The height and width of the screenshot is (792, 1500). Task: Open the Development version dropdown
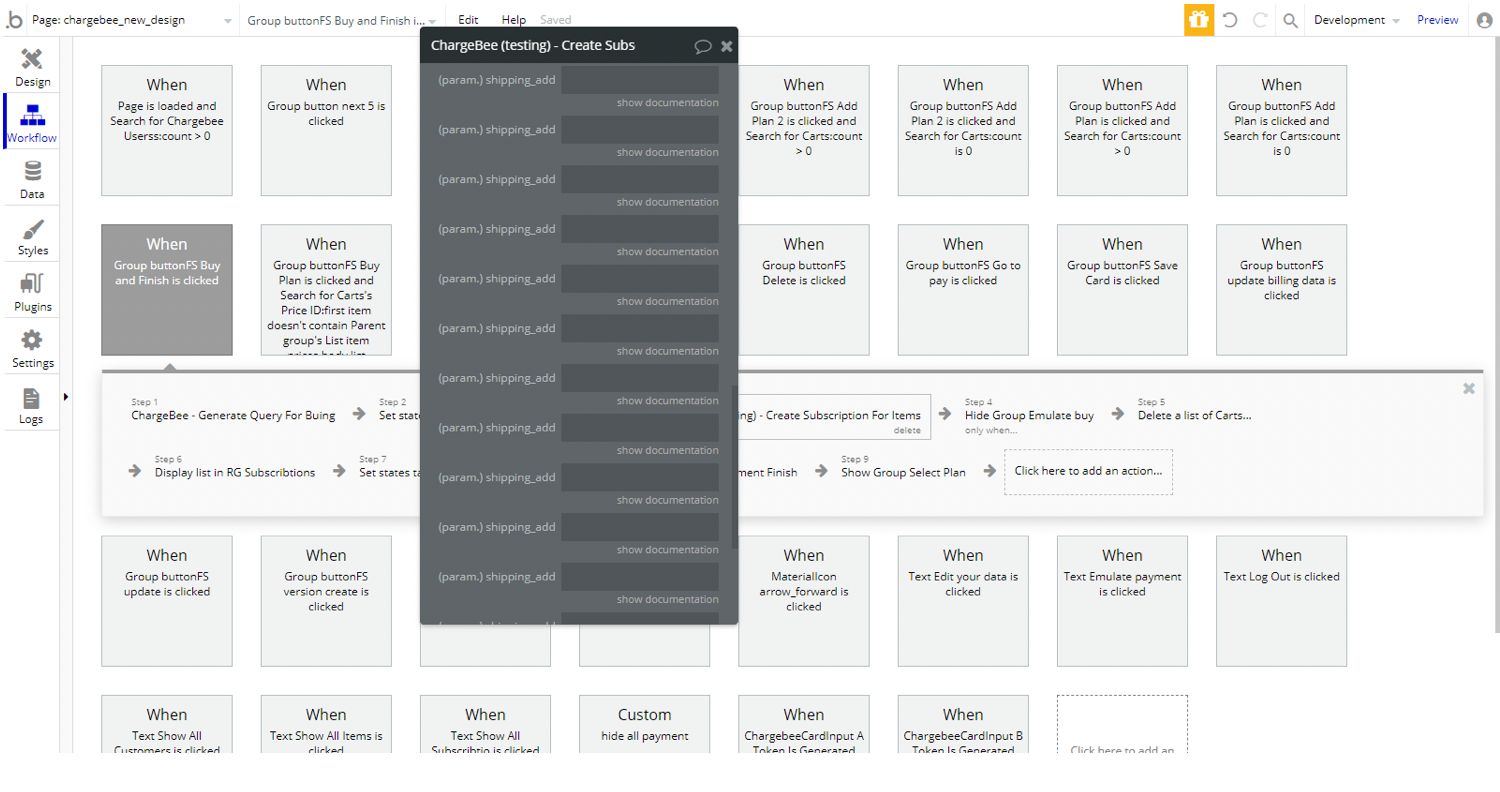[1356, 20]
